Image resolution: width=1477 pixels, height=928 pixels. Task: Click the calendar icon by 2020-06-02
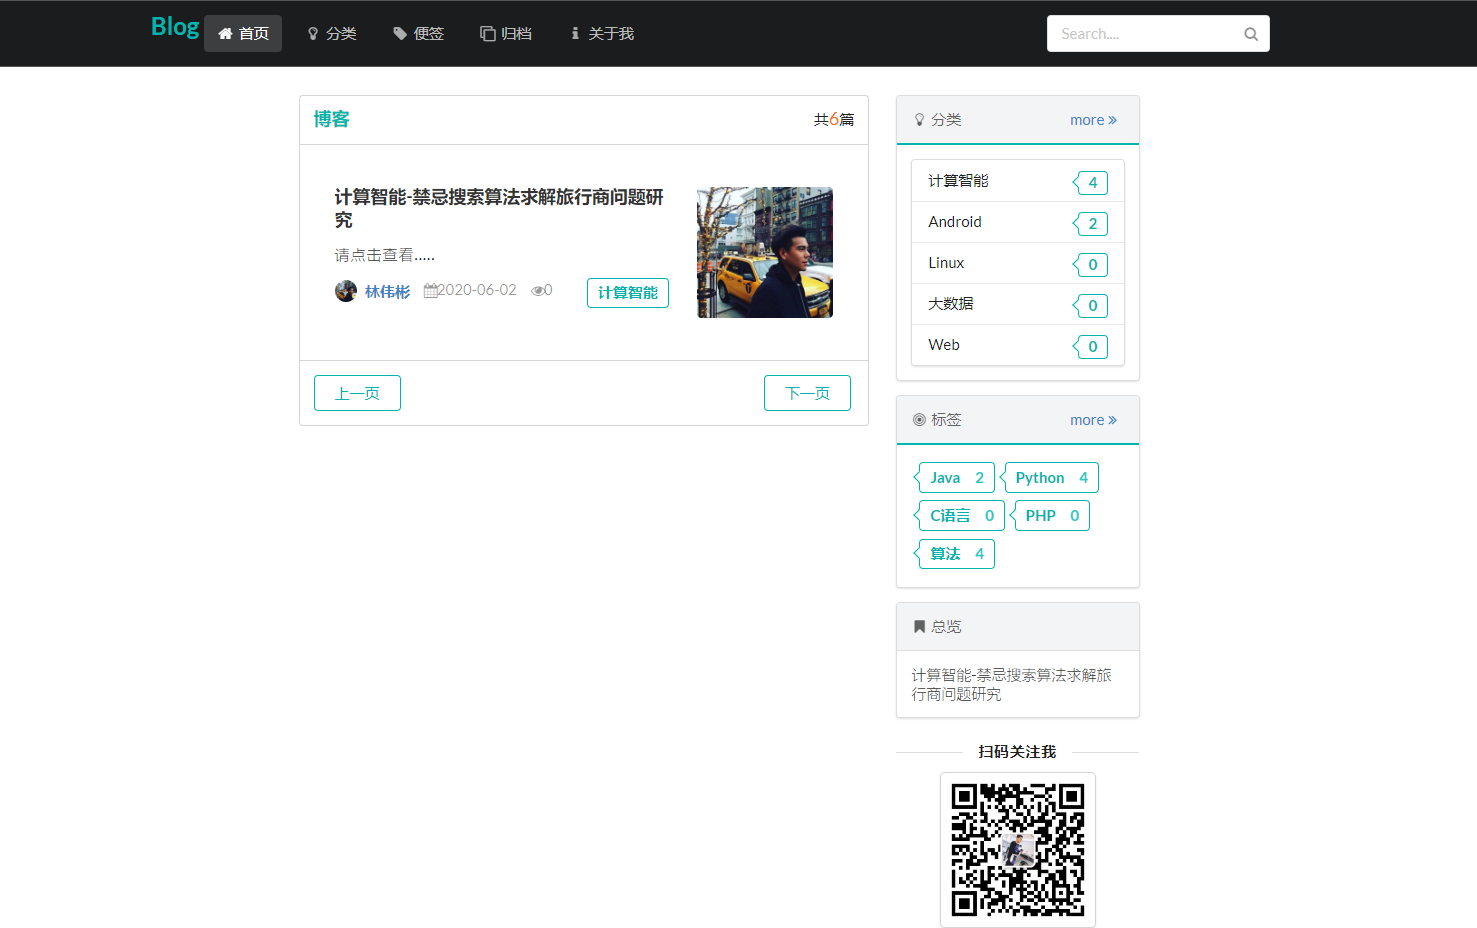point(430,290)
